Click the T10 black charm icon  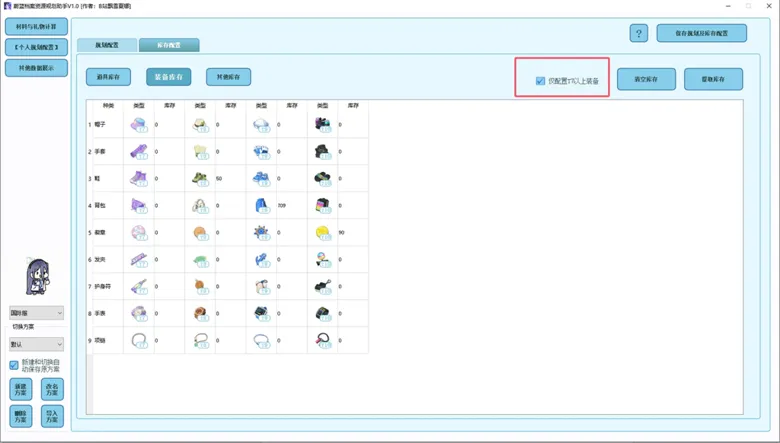pyautogui.click(x=323, y=286)
